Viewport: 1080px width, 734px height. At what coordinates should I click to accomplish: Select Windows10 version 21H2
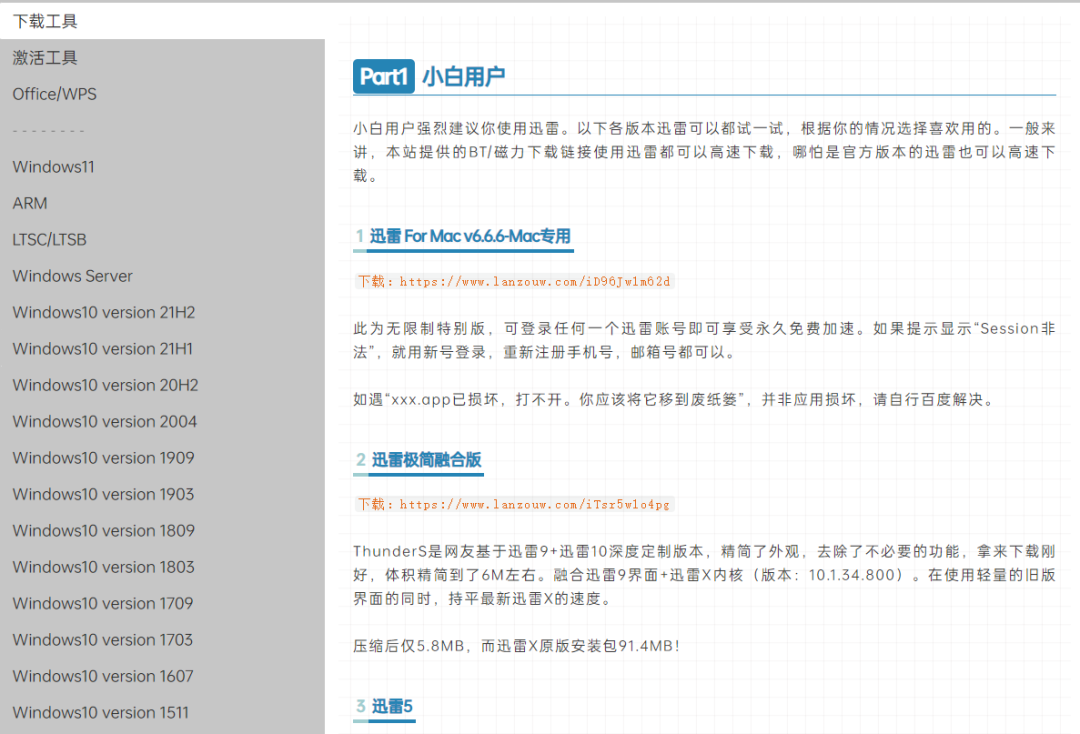click(x=102, y=312)
